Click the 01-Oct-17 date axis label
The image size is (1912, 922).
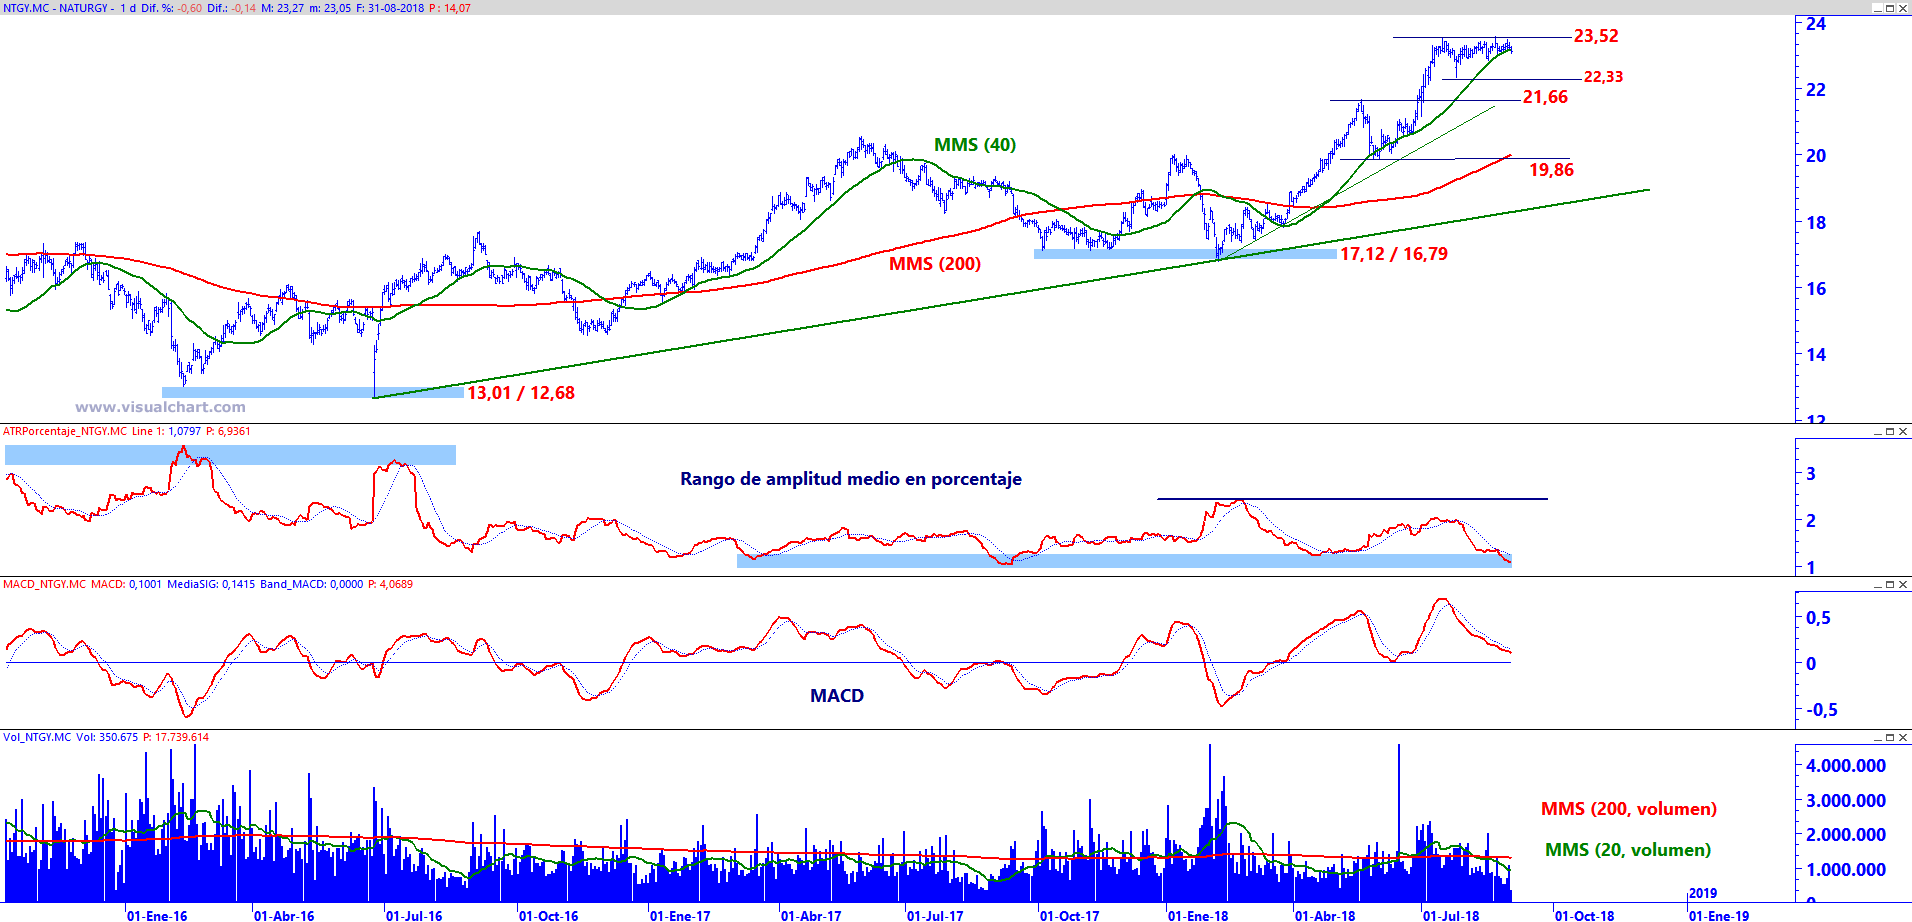point(1069,915)
